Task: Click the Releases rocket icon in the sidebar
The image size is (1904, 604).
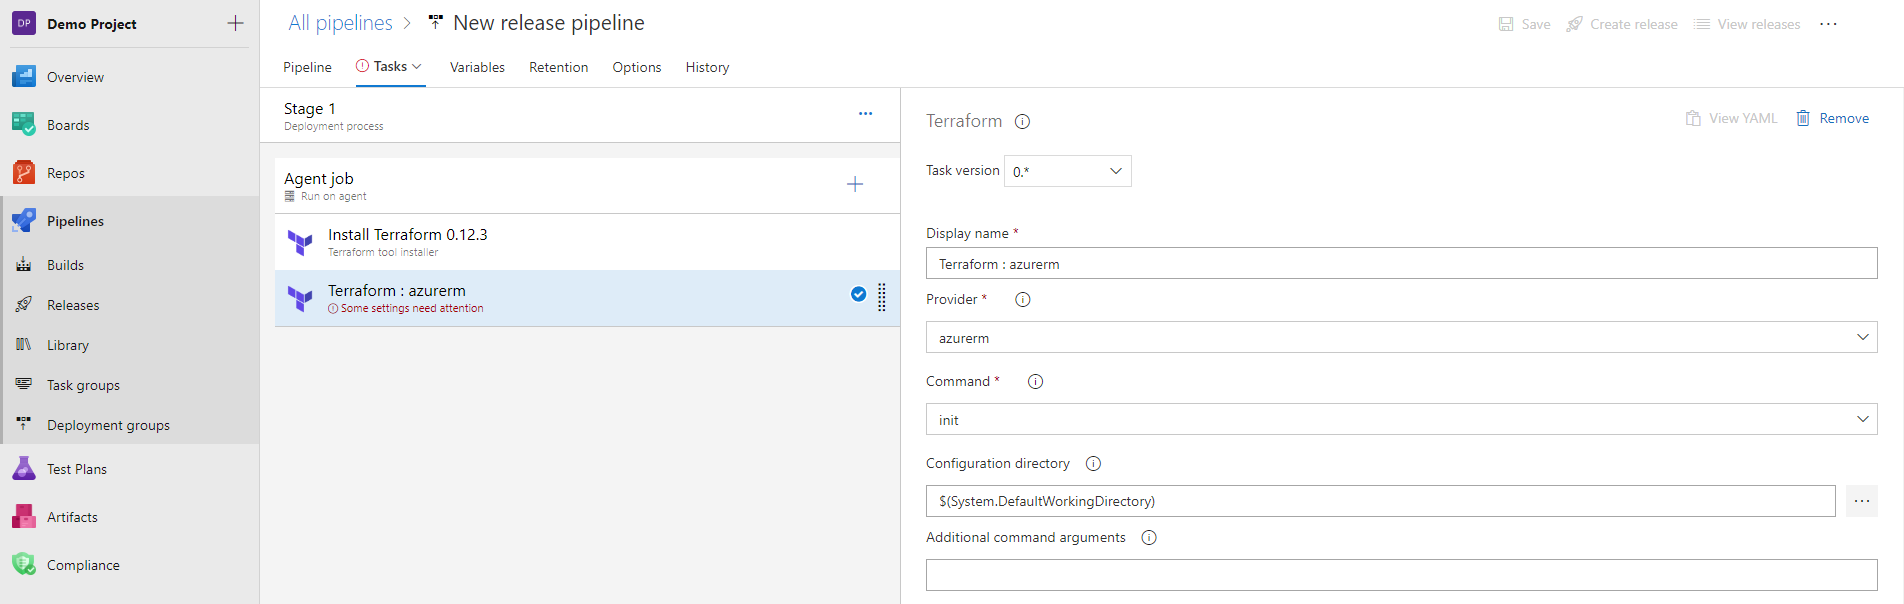Action: click(24, 305)
